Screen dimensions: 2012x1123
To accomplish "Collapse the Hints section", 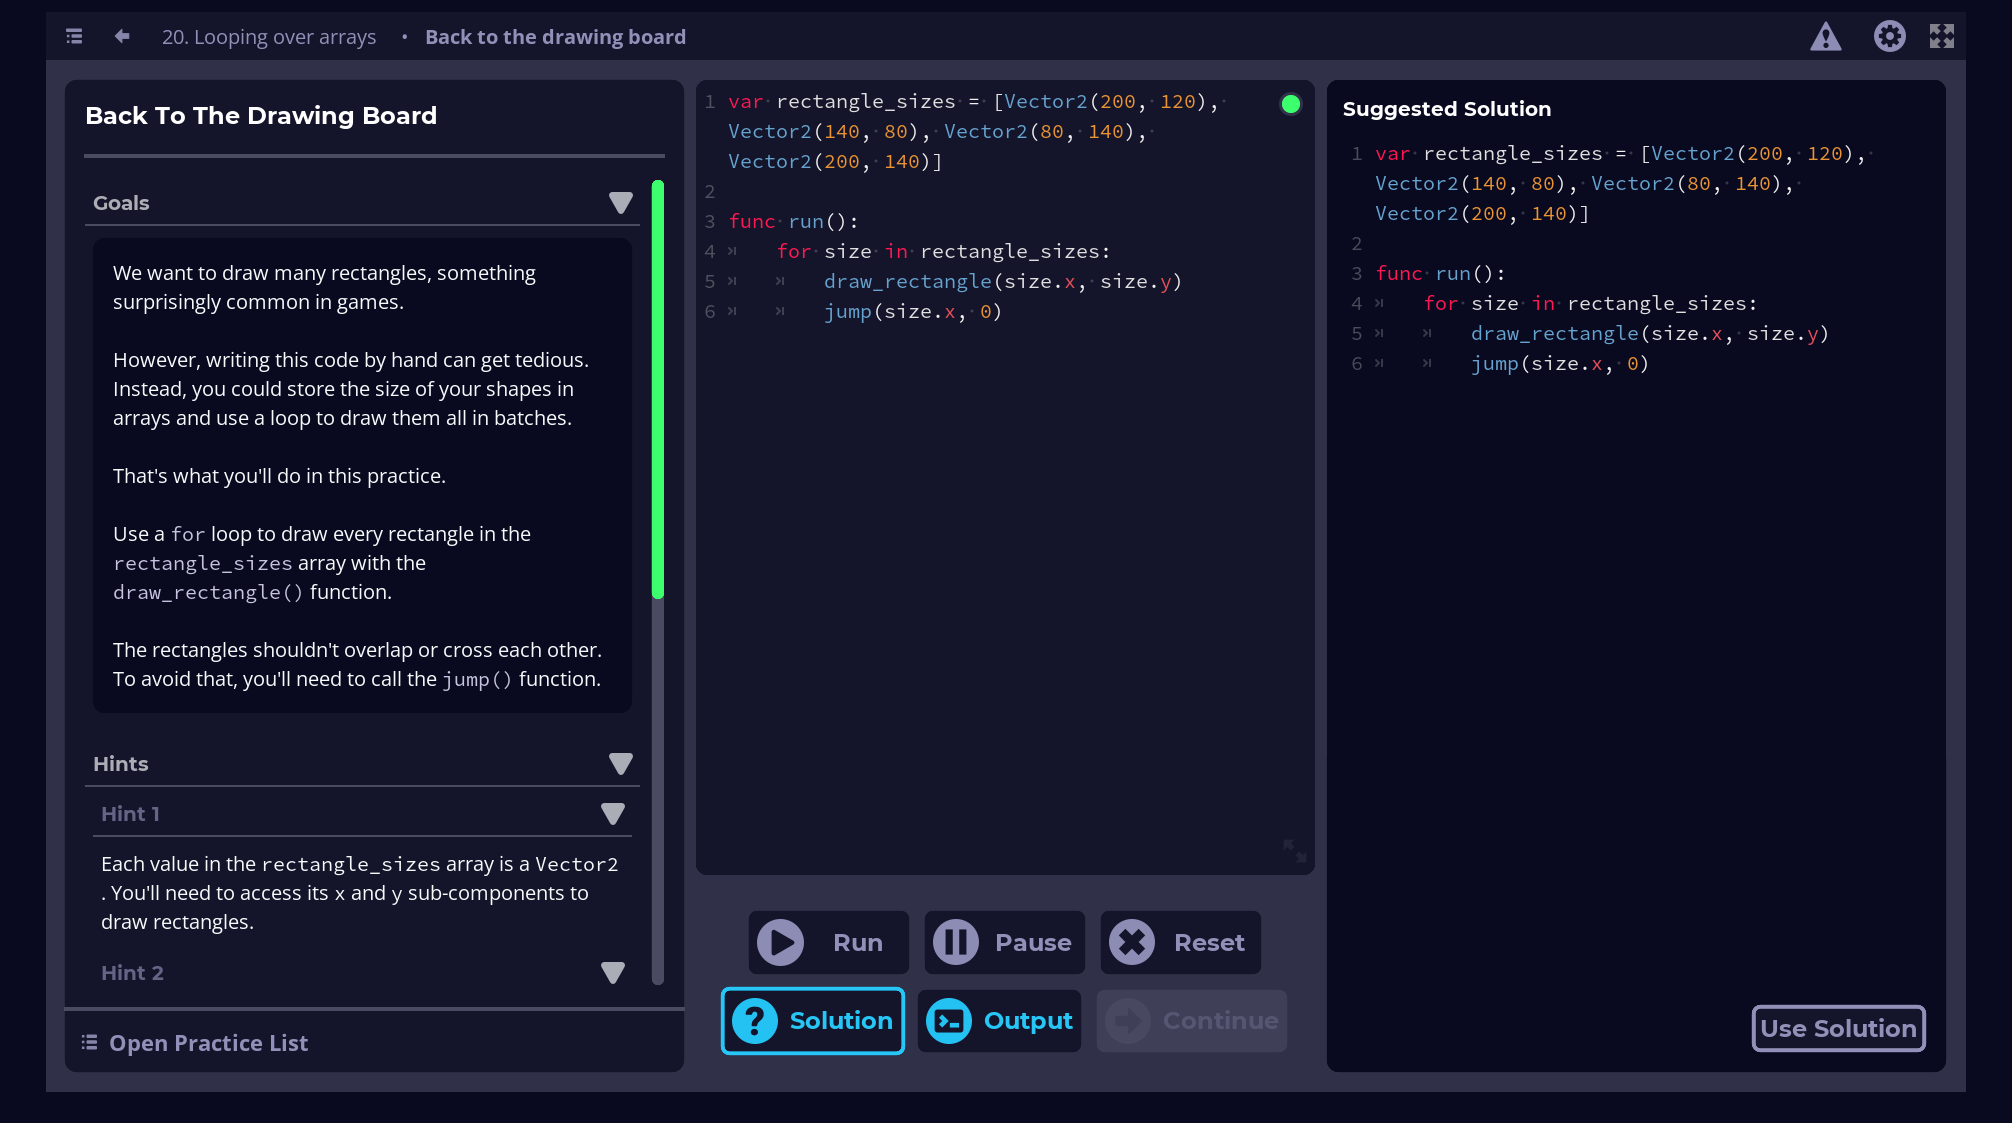I will coord(621,763).
